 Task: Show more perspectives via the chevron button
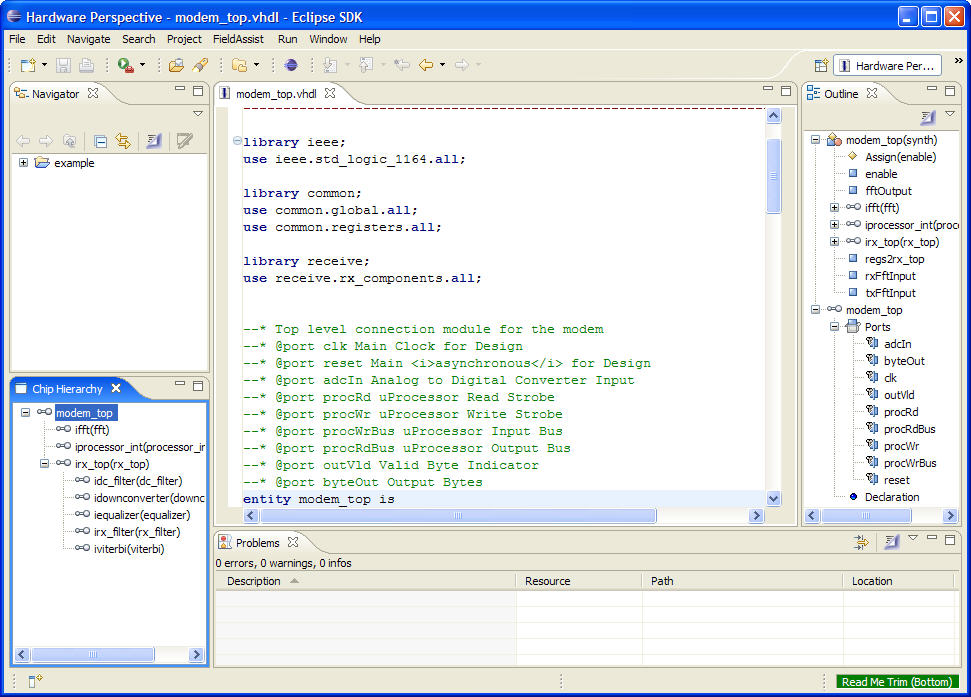click(x=959, y=61)
